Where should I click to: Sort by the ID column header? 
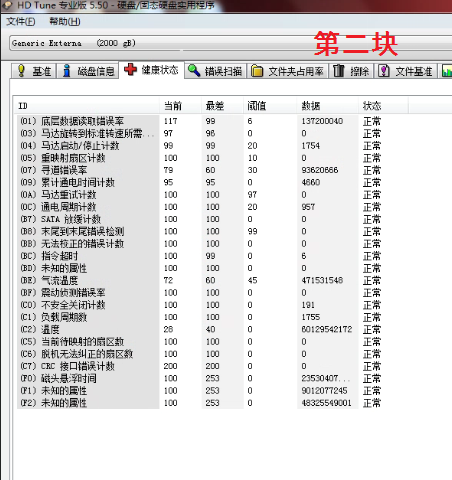pyautogui.click(x=86, y=106)
